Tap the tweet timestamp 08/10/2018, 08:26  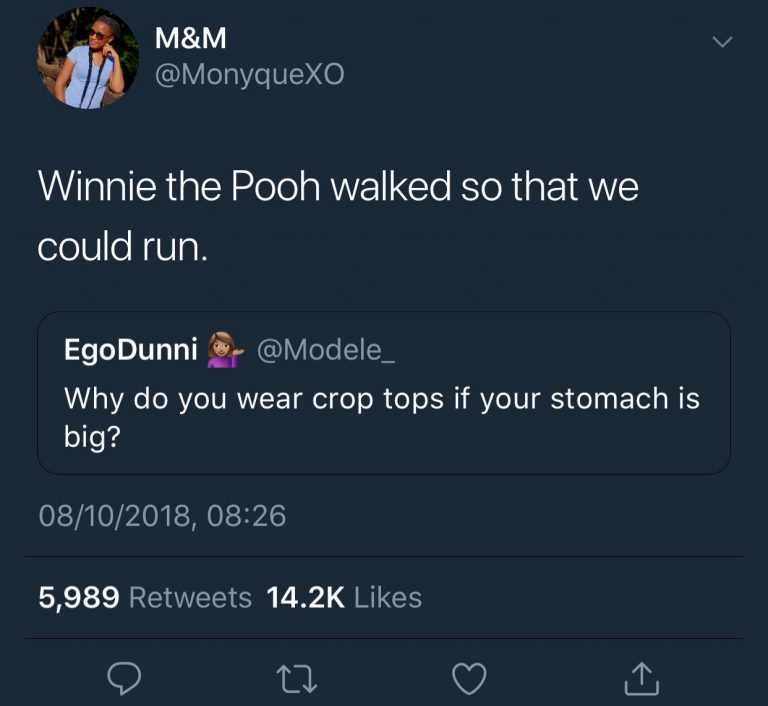pyautogui.click(x=162, y=516)
